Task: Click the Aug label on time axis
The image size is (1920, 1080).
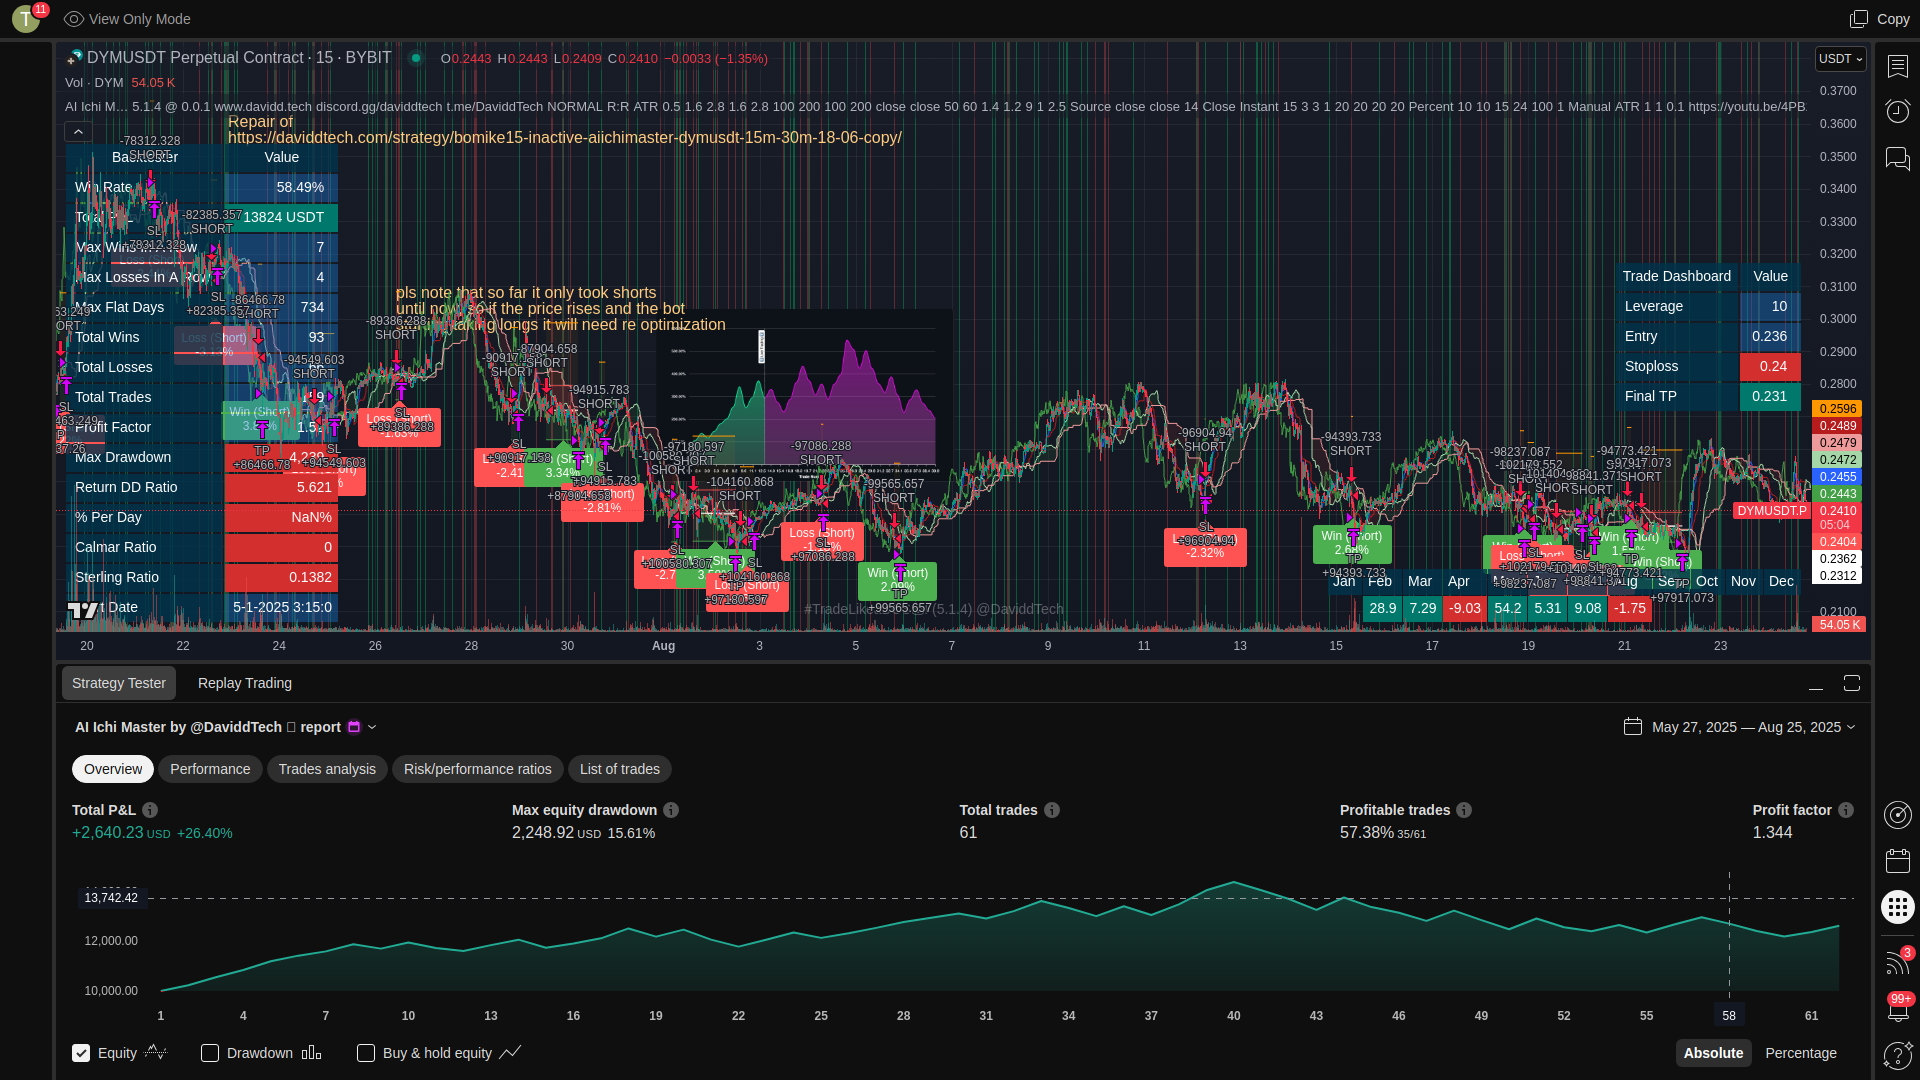Action: [664, 646]
